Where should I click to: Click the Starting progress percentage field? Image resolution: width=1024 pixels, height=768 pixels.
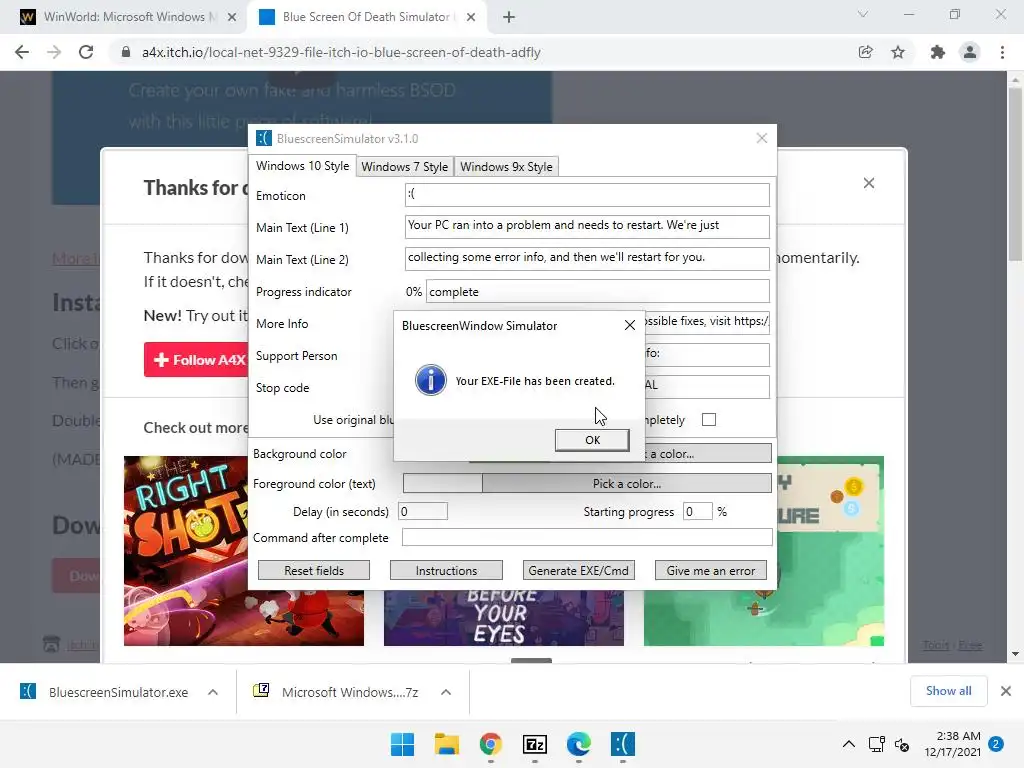pos(697,511)
